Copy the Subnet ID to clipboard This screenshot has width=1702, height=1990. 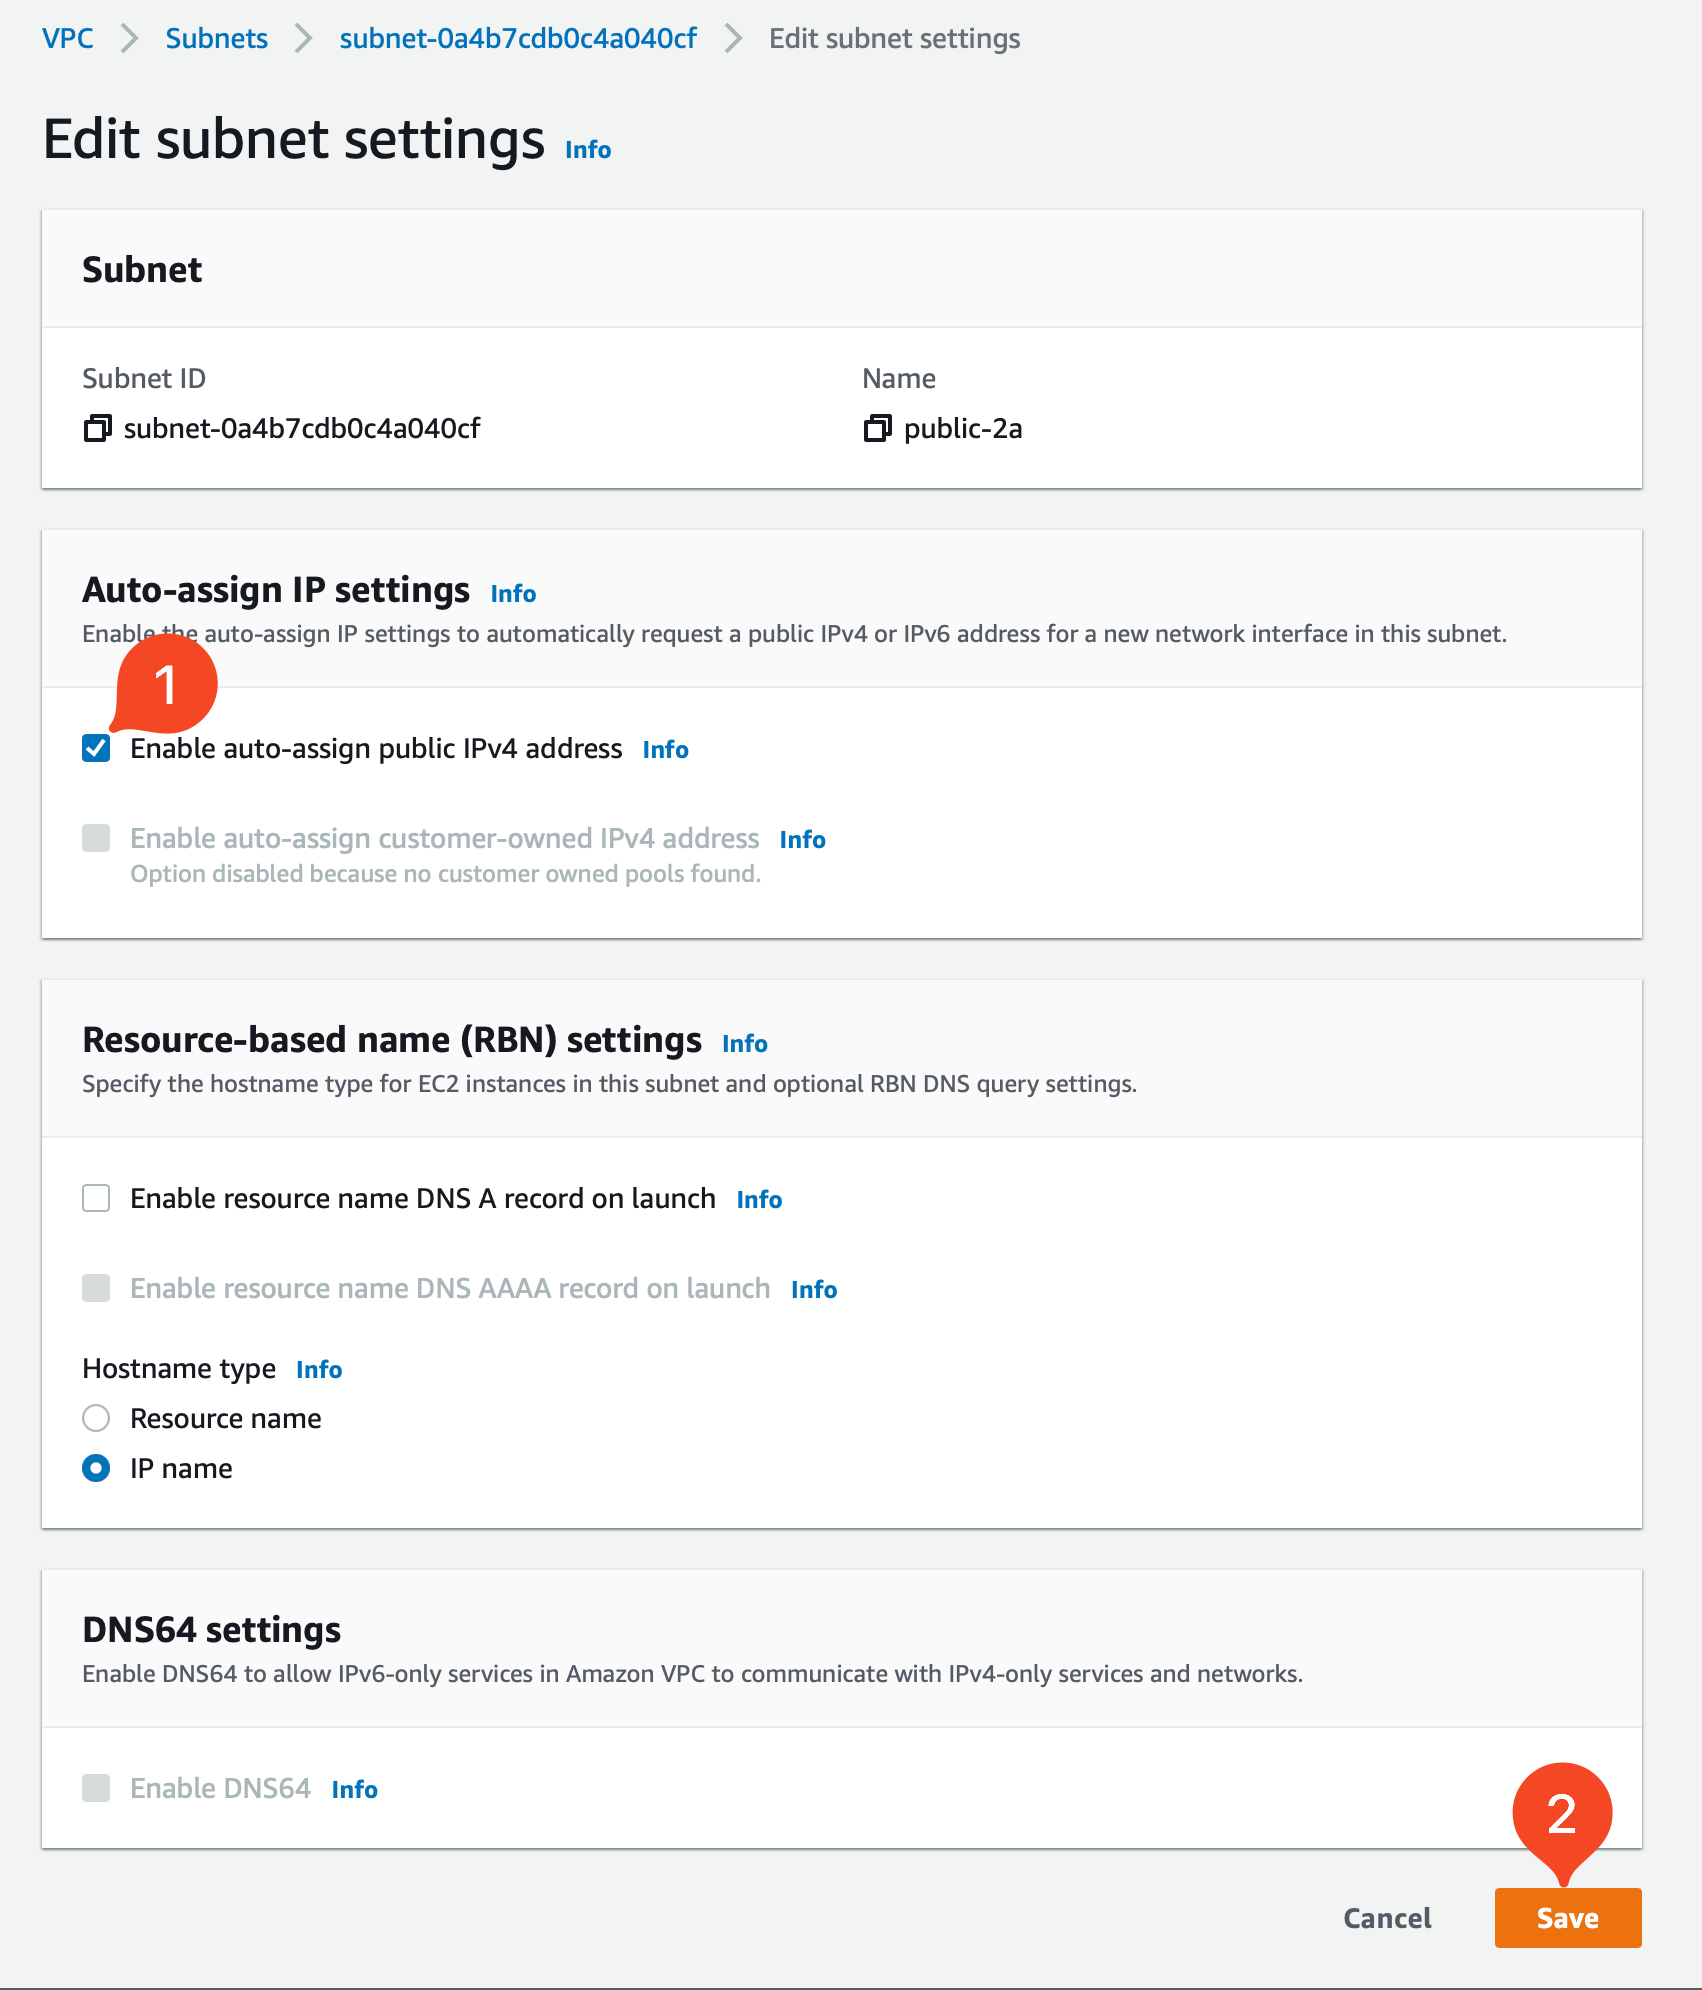coord(96,428)
